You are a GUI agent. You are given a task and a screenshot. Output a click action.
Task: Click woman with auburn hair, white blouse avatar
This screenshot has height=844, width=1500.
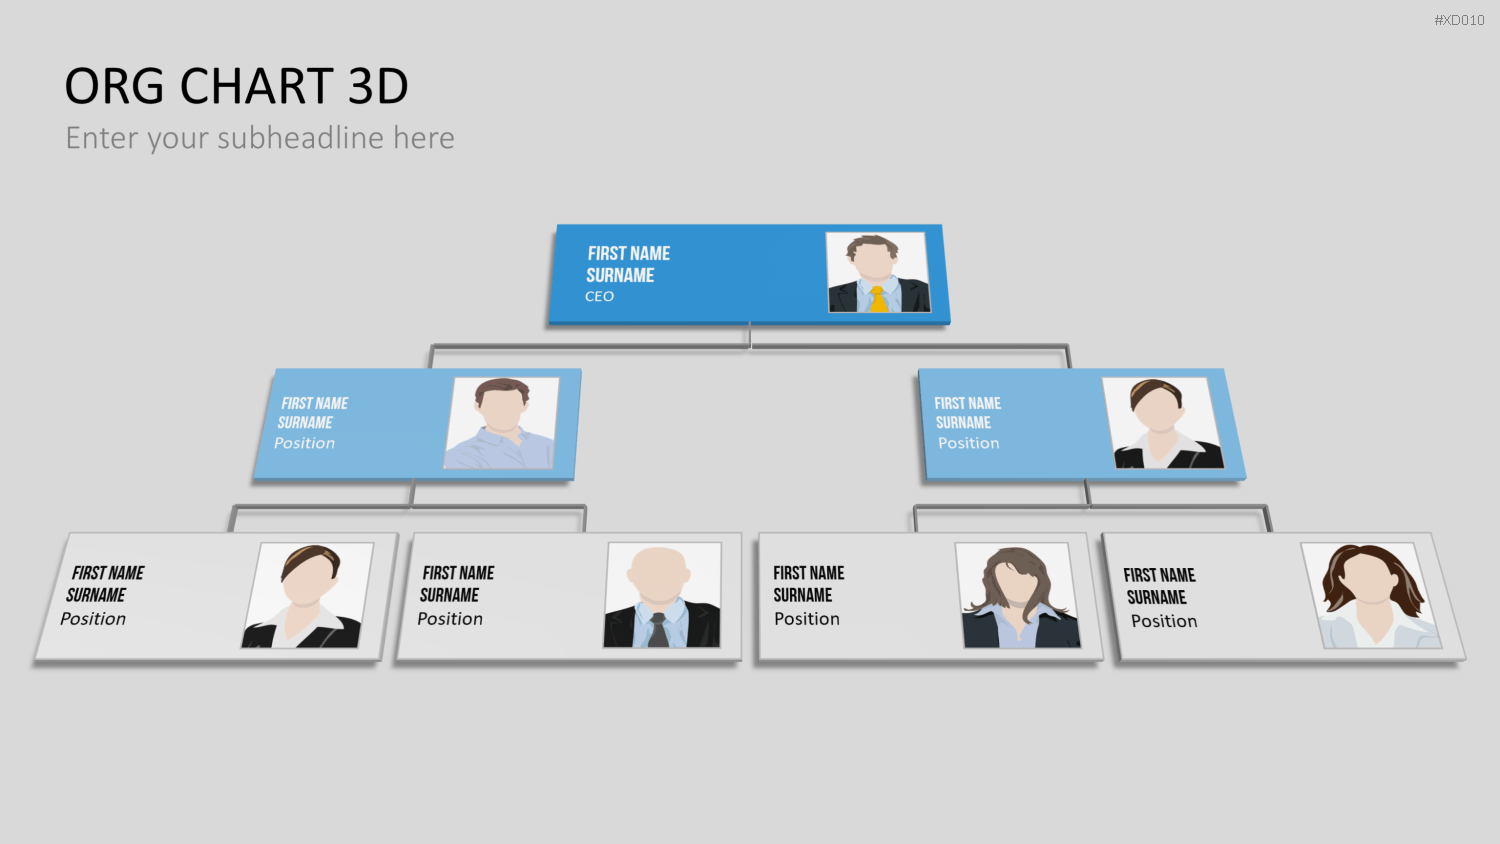point(1371,595)
